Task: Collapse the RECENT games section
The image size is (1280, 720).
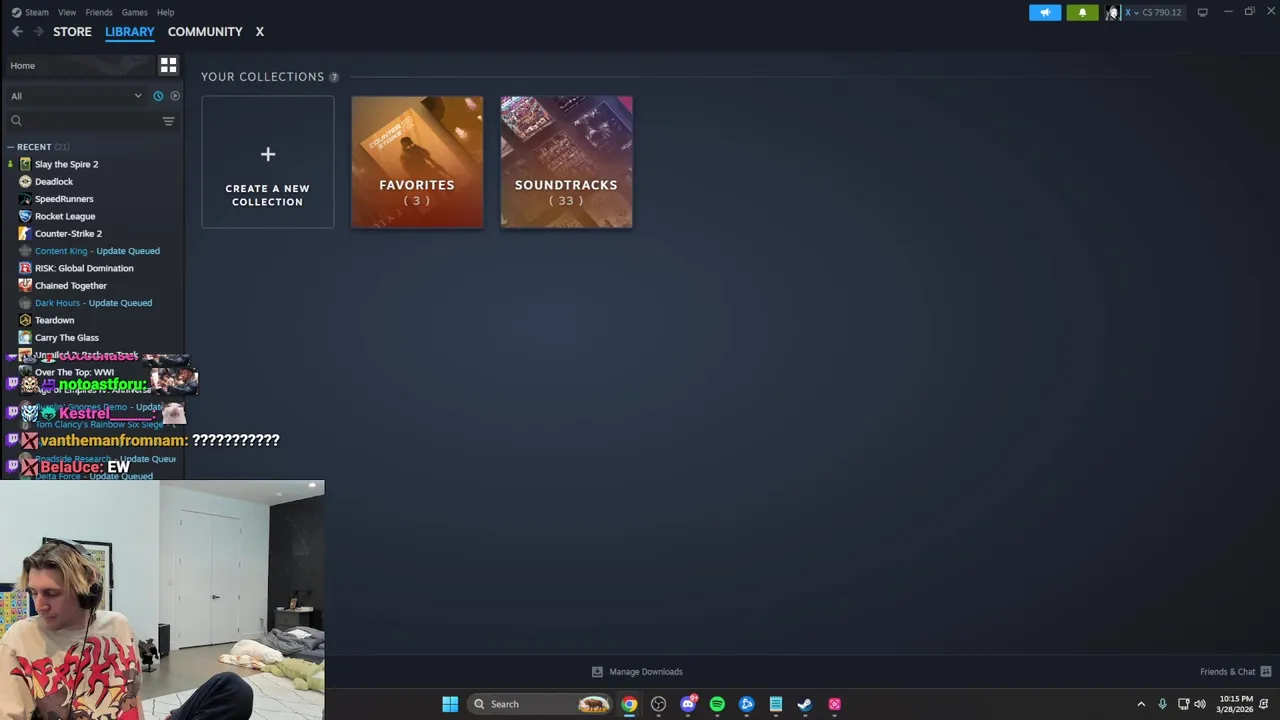Action: pos(10,147)
